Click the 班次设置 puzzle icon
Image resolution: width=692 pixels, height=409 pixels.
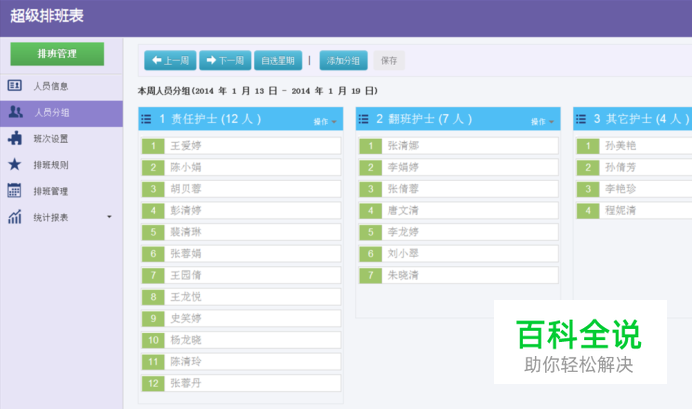15,138
